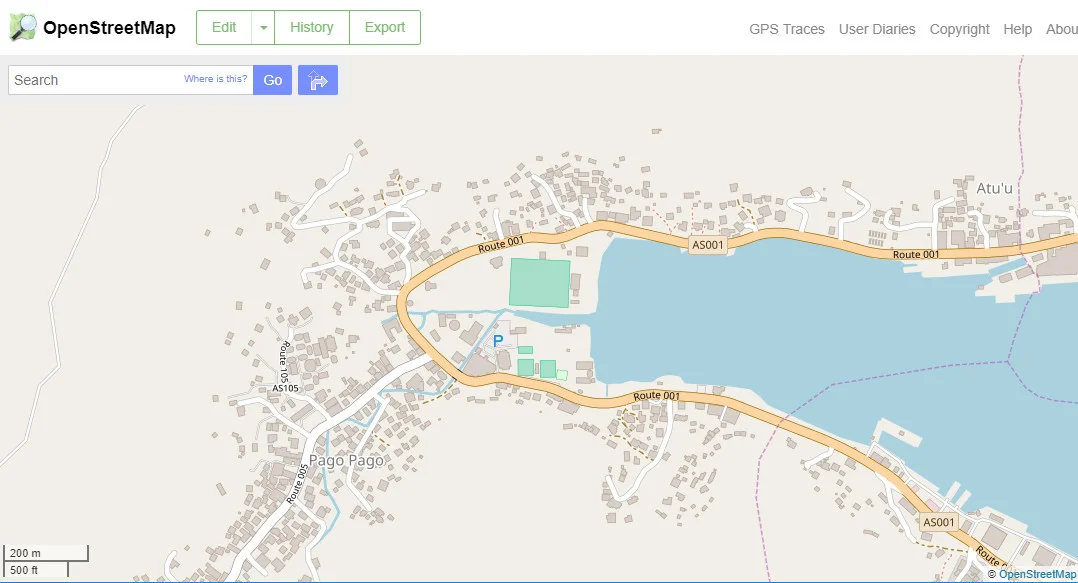Click the Route 005 road label
1078x583 pixels.
(298, 485)
